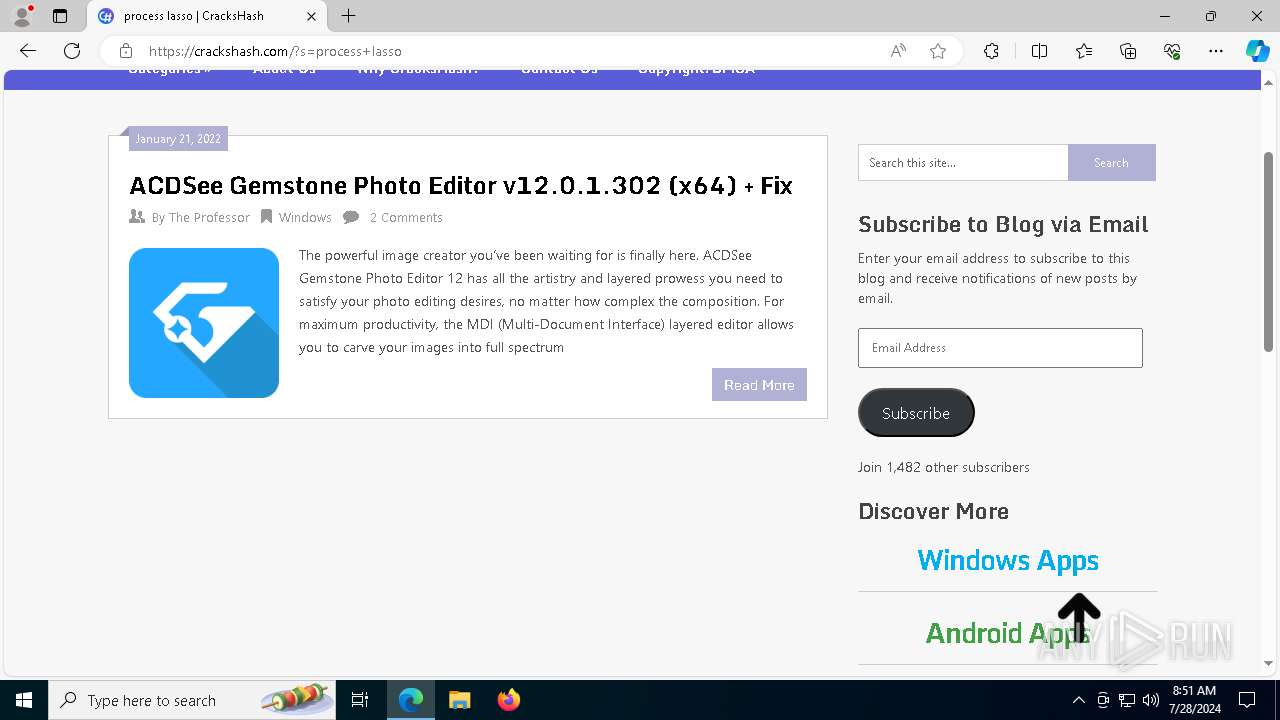Click Read More on ACDSee post
The image size is (1280, 720).
tap(759, 385)
